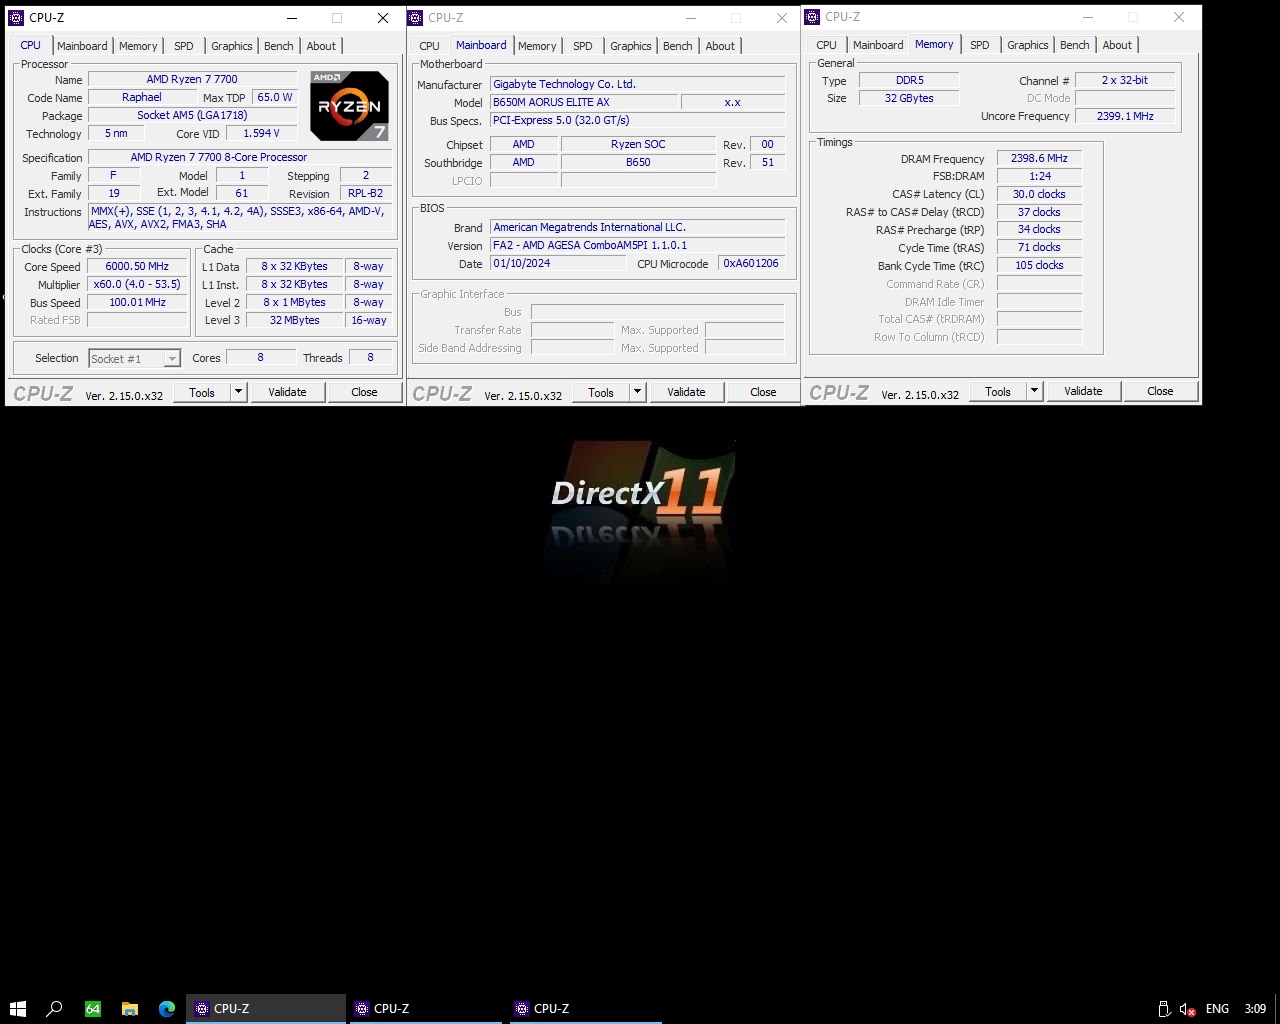Viewport: 1280px width, 1024px height.
Task: Select SPD tab in Mainboard window
Action: [x=583, y=46]
